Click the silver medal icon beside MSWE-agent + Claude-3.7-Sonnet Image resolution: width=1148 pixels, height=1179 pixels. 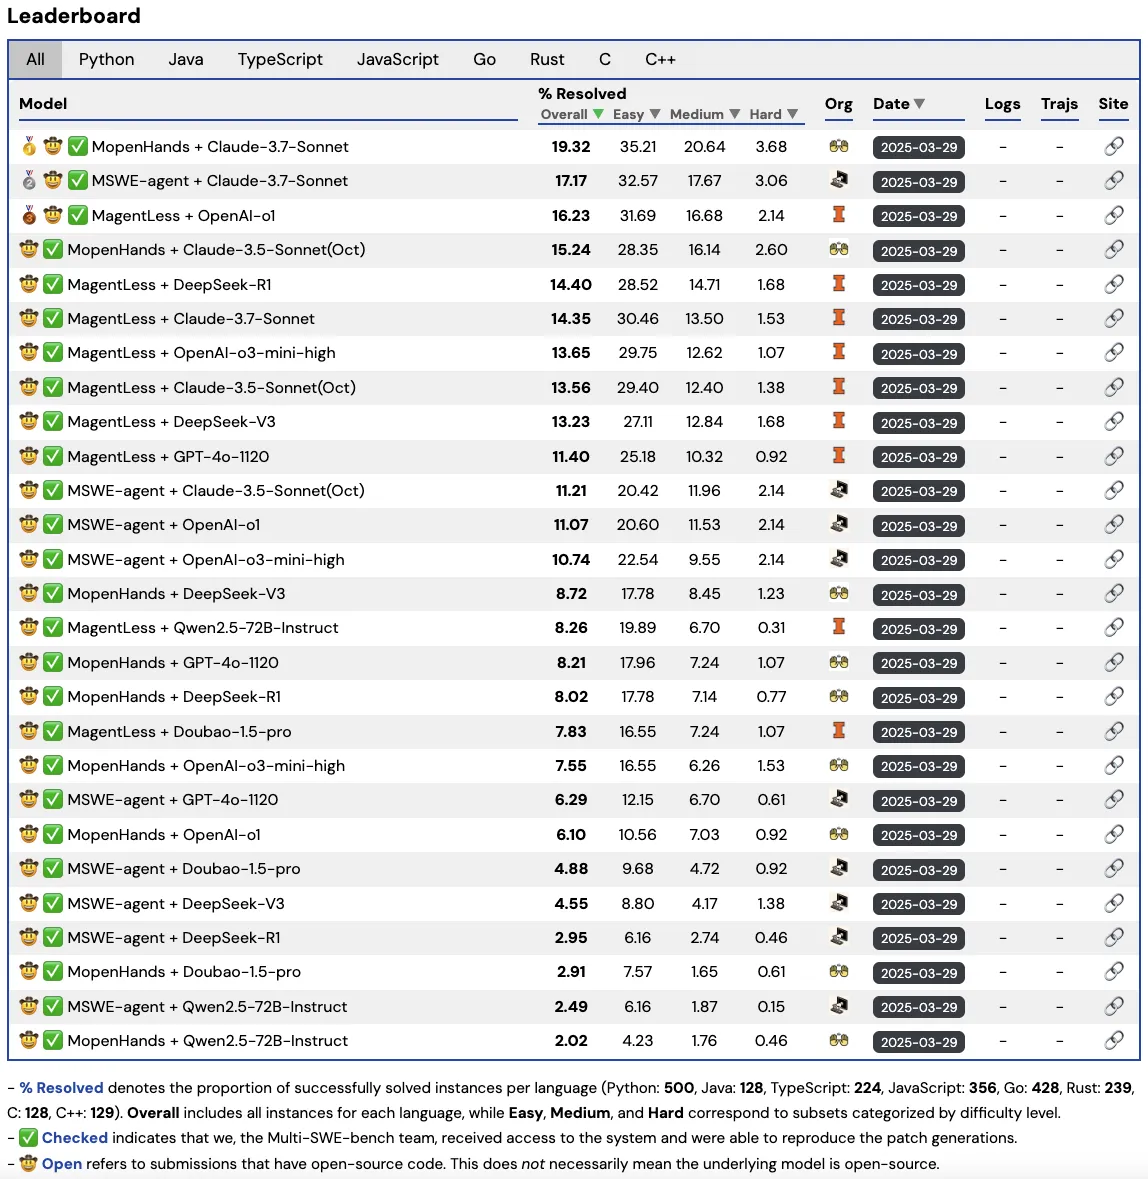pos(28,181)
